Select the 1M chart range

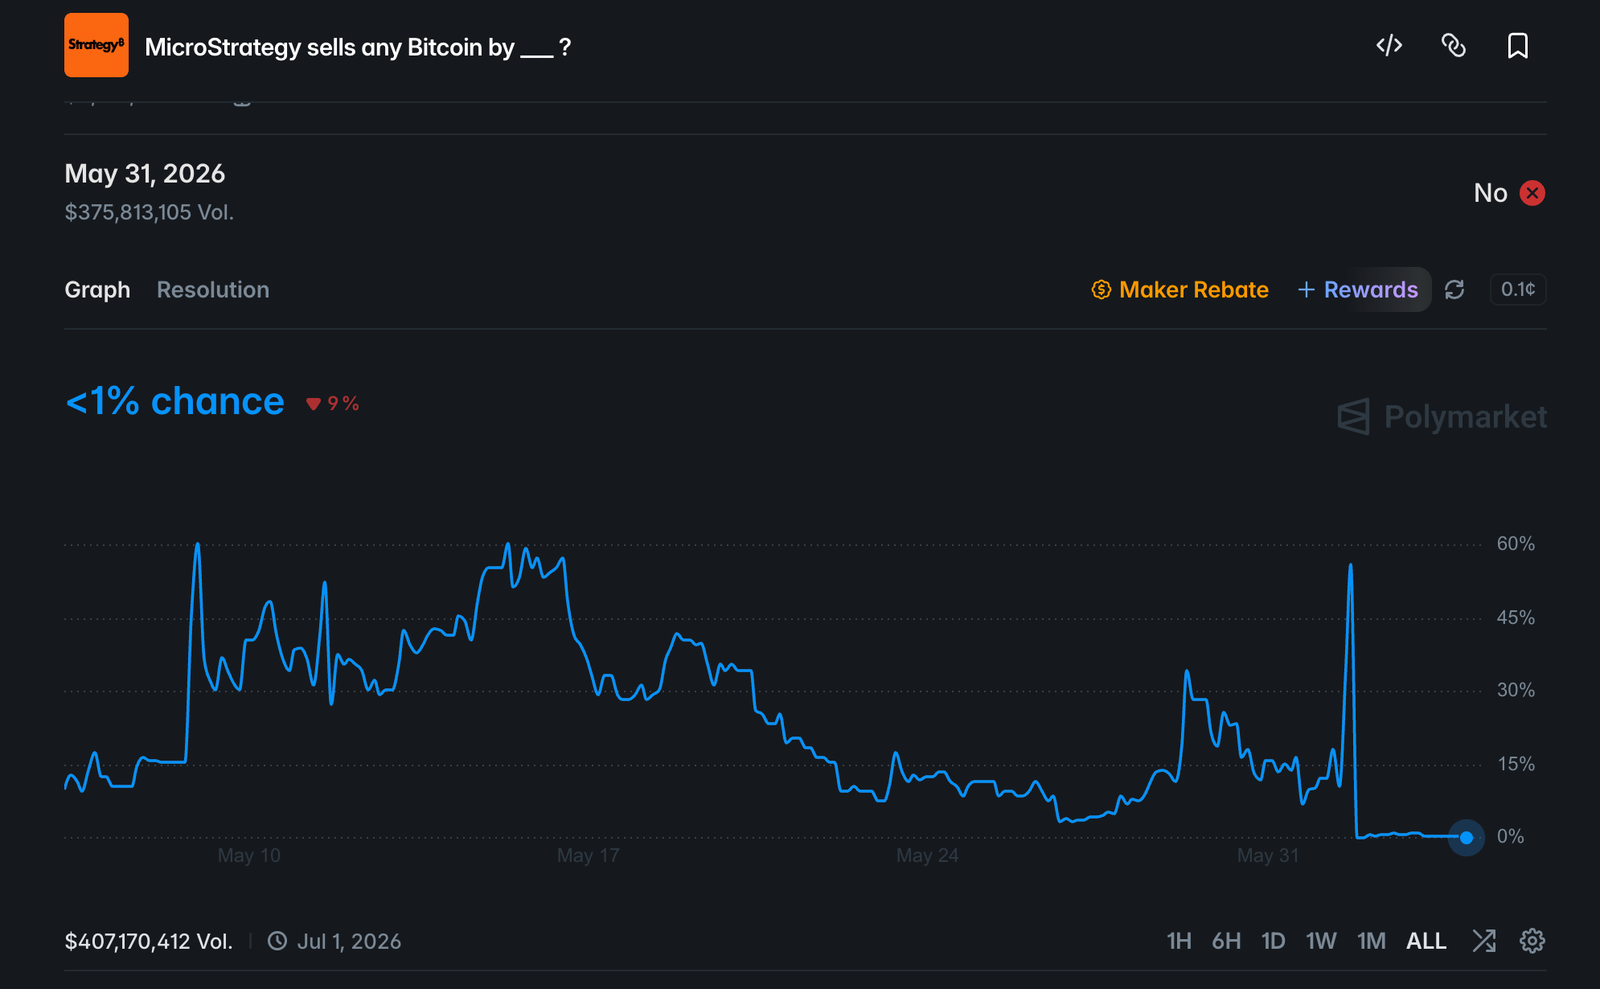pyautogui.click(x=1371, y=941)
